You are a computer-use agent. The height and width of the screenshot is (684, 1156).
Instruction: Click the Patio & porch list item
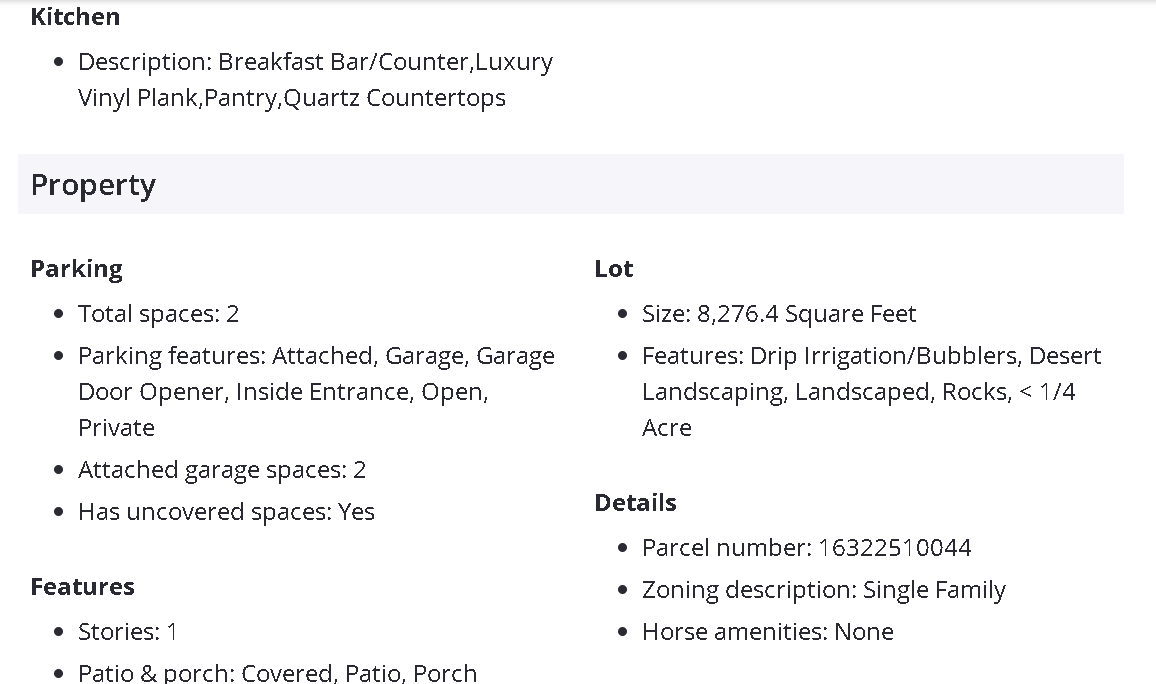click(x=277, y=673)
